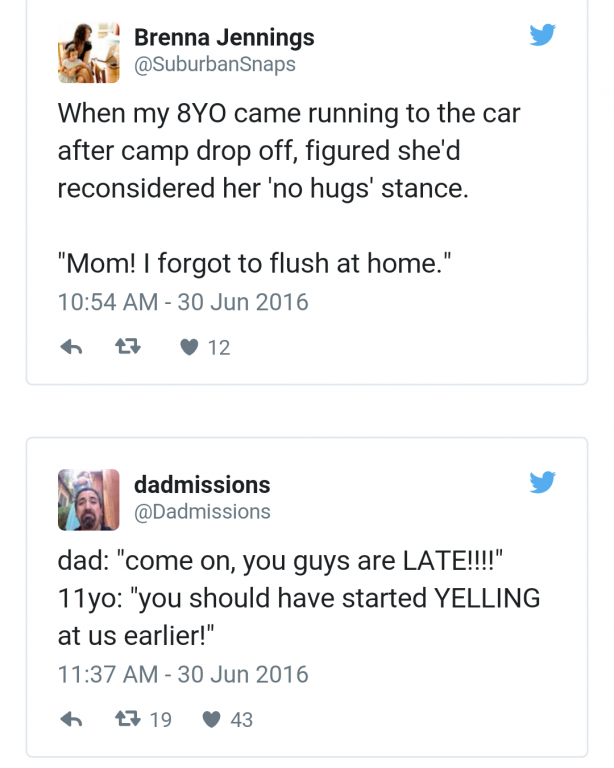Reply to the dadmissions tweet
Screen dimensions: 614x768
coord(71,719)
